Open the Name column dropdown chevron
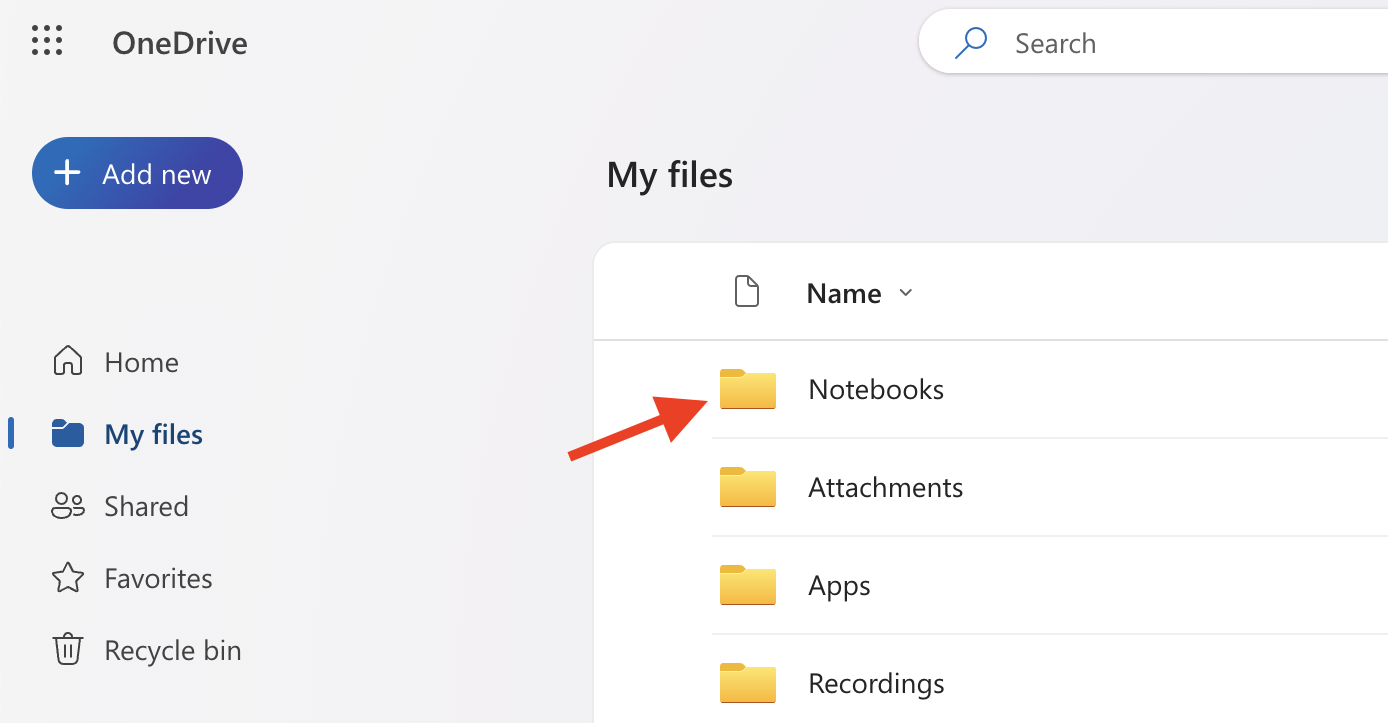Screen dimensions: 1388x723 click(x=906, y=293)
